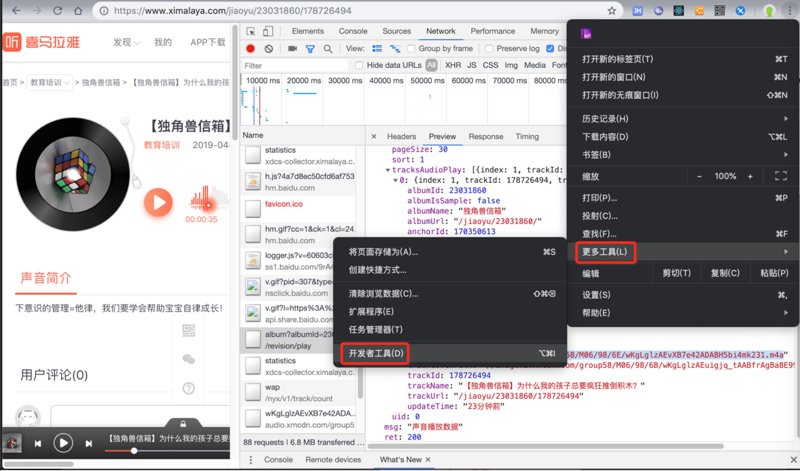Screen dimensions: 800x471
Task: Filter requests by CSS type
Action: (490, 65)
